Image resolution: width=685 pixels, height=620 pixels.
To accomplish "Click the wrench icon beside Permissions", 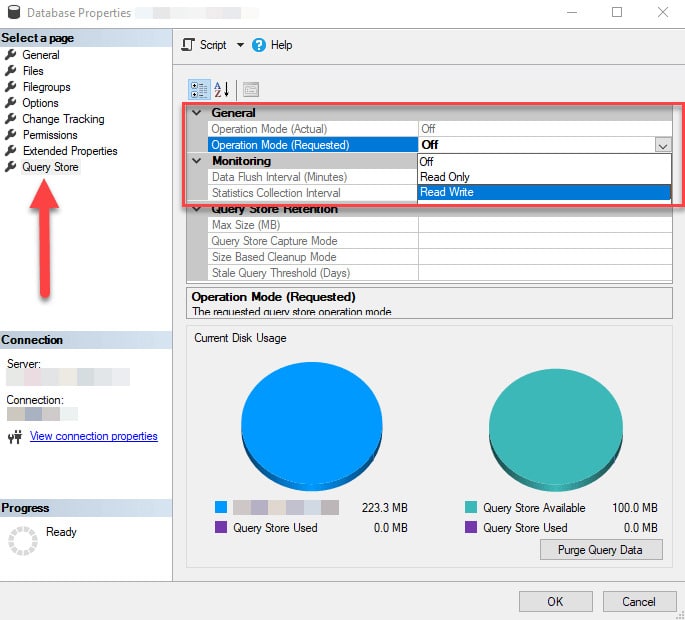I will [11, 135].
